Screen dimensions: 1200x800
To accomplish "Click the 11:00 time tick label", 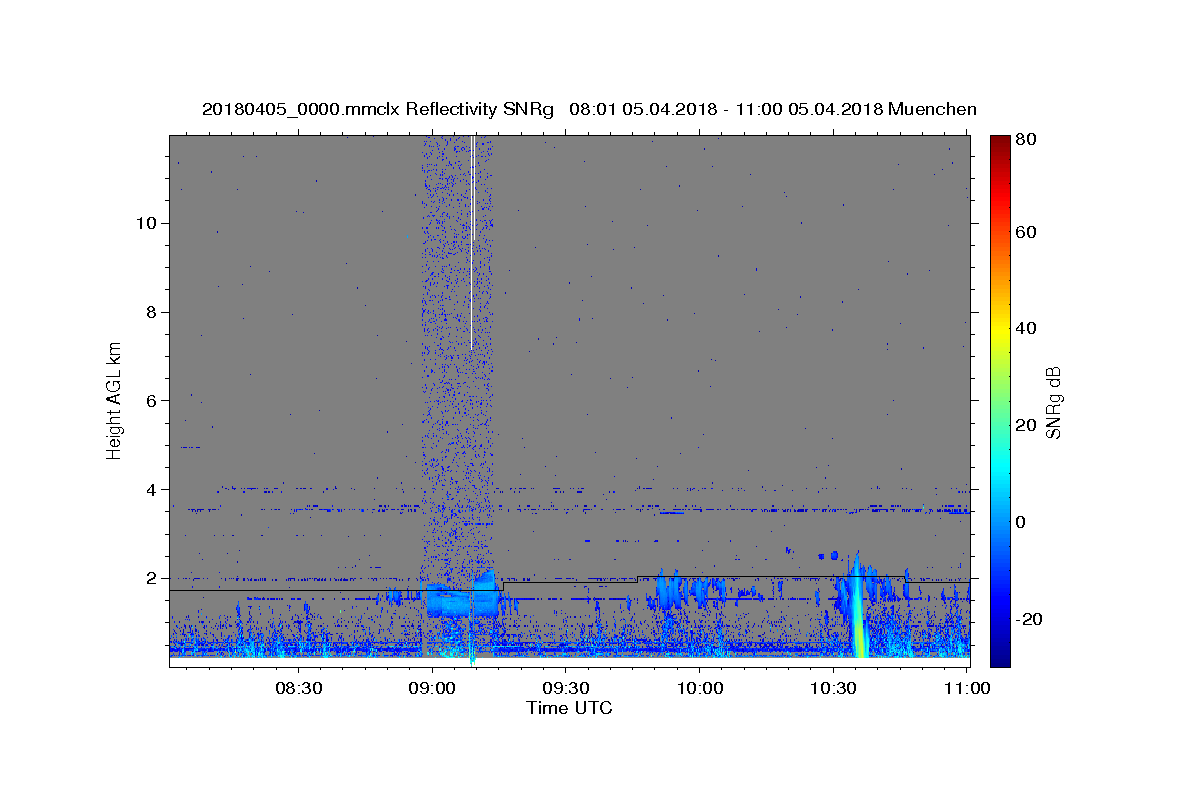I will [966, 689].
